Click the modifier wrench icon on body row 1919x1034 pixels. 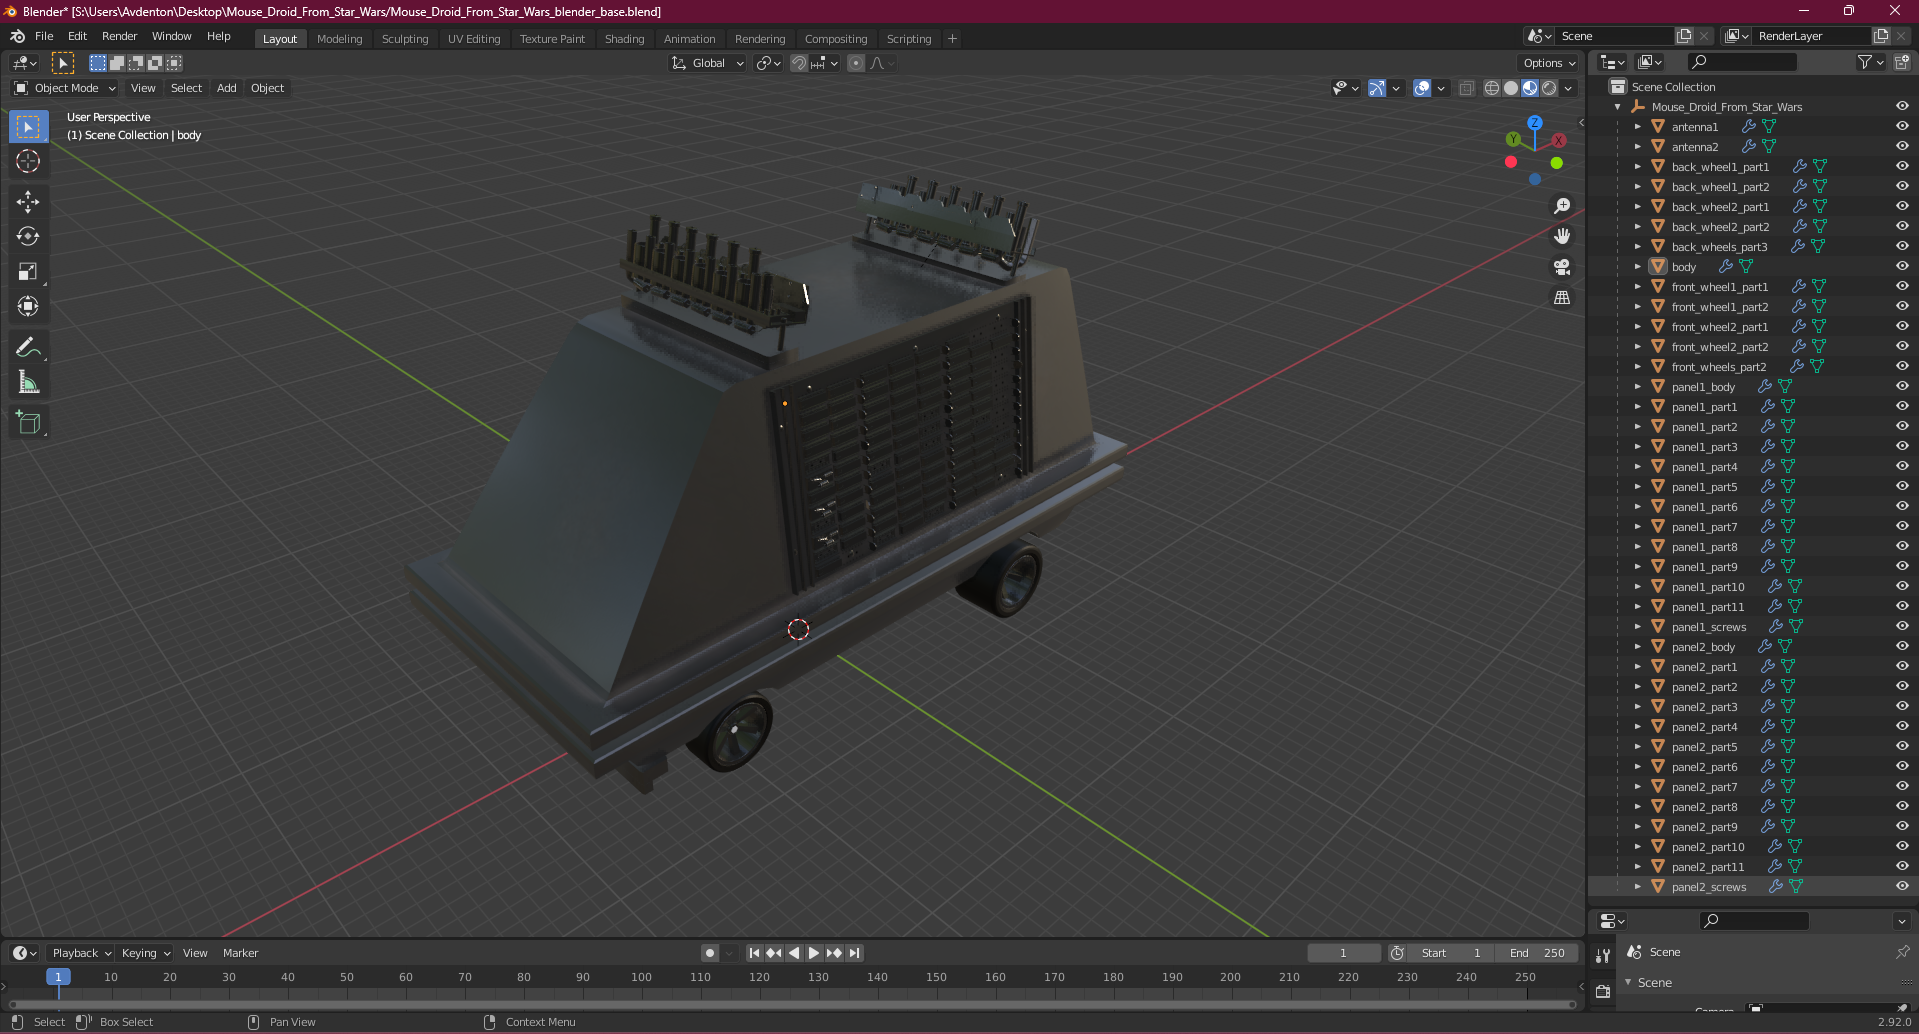pos(1726,267)
